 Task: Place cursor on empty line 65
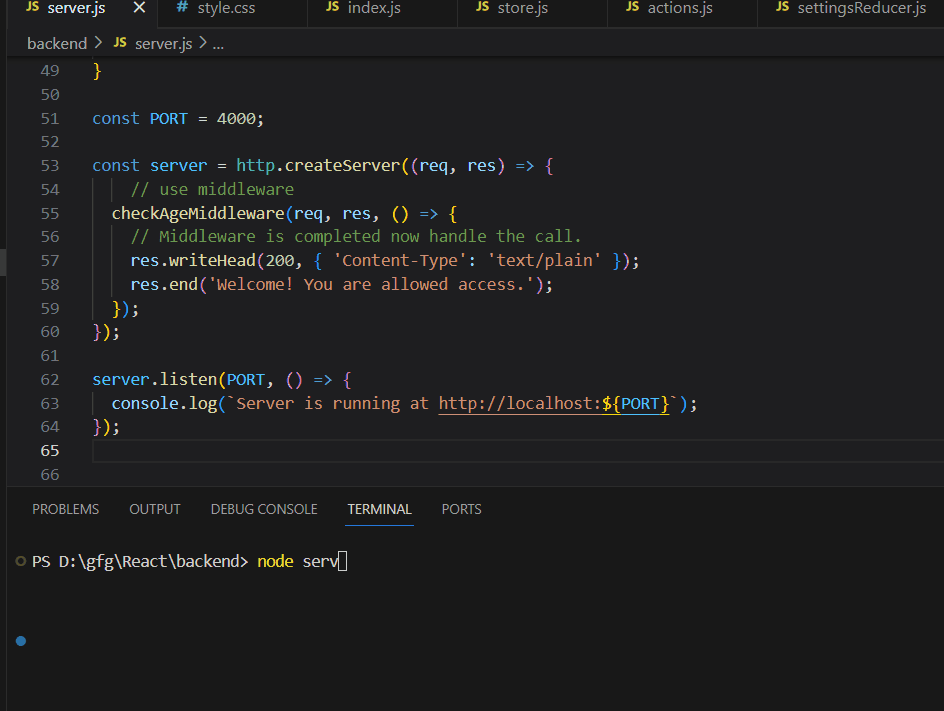click(300, 450)
